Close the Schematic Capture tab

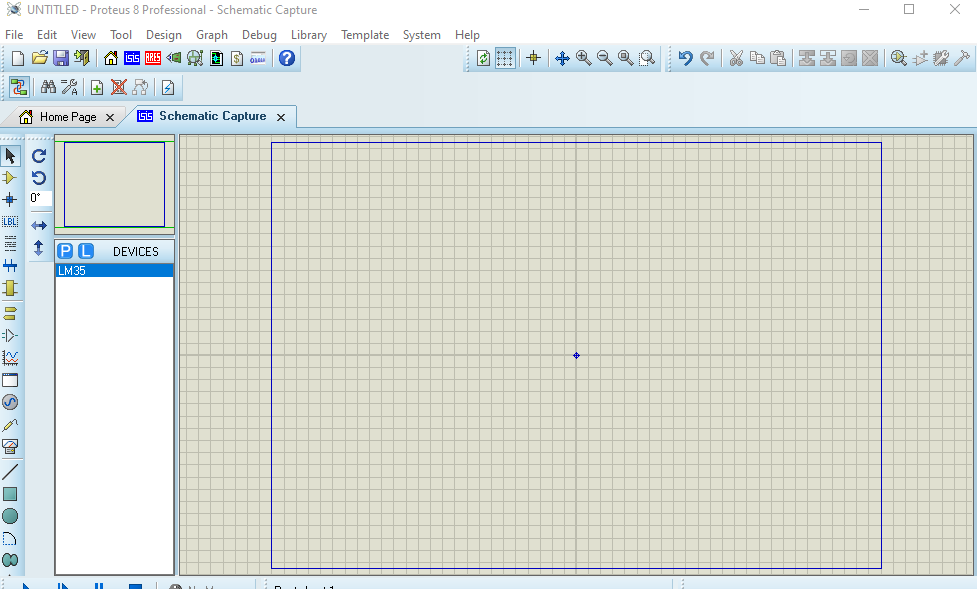[281, 117]
